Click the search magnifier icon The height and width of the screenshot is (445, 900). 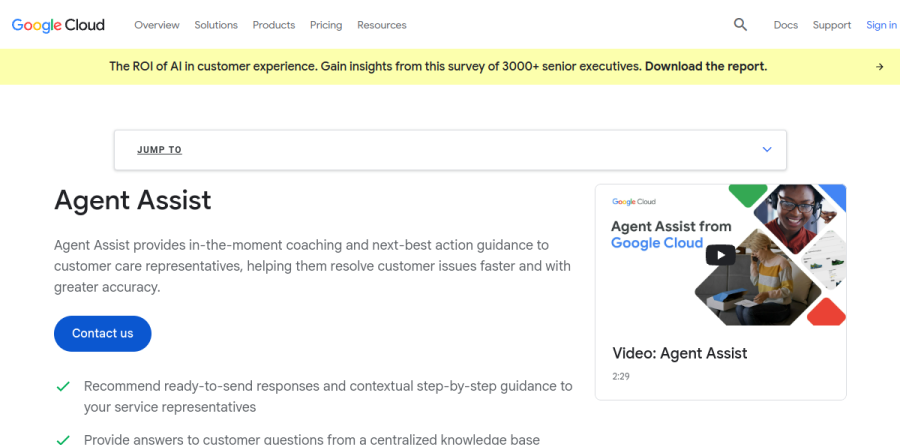tap(740, 25)
